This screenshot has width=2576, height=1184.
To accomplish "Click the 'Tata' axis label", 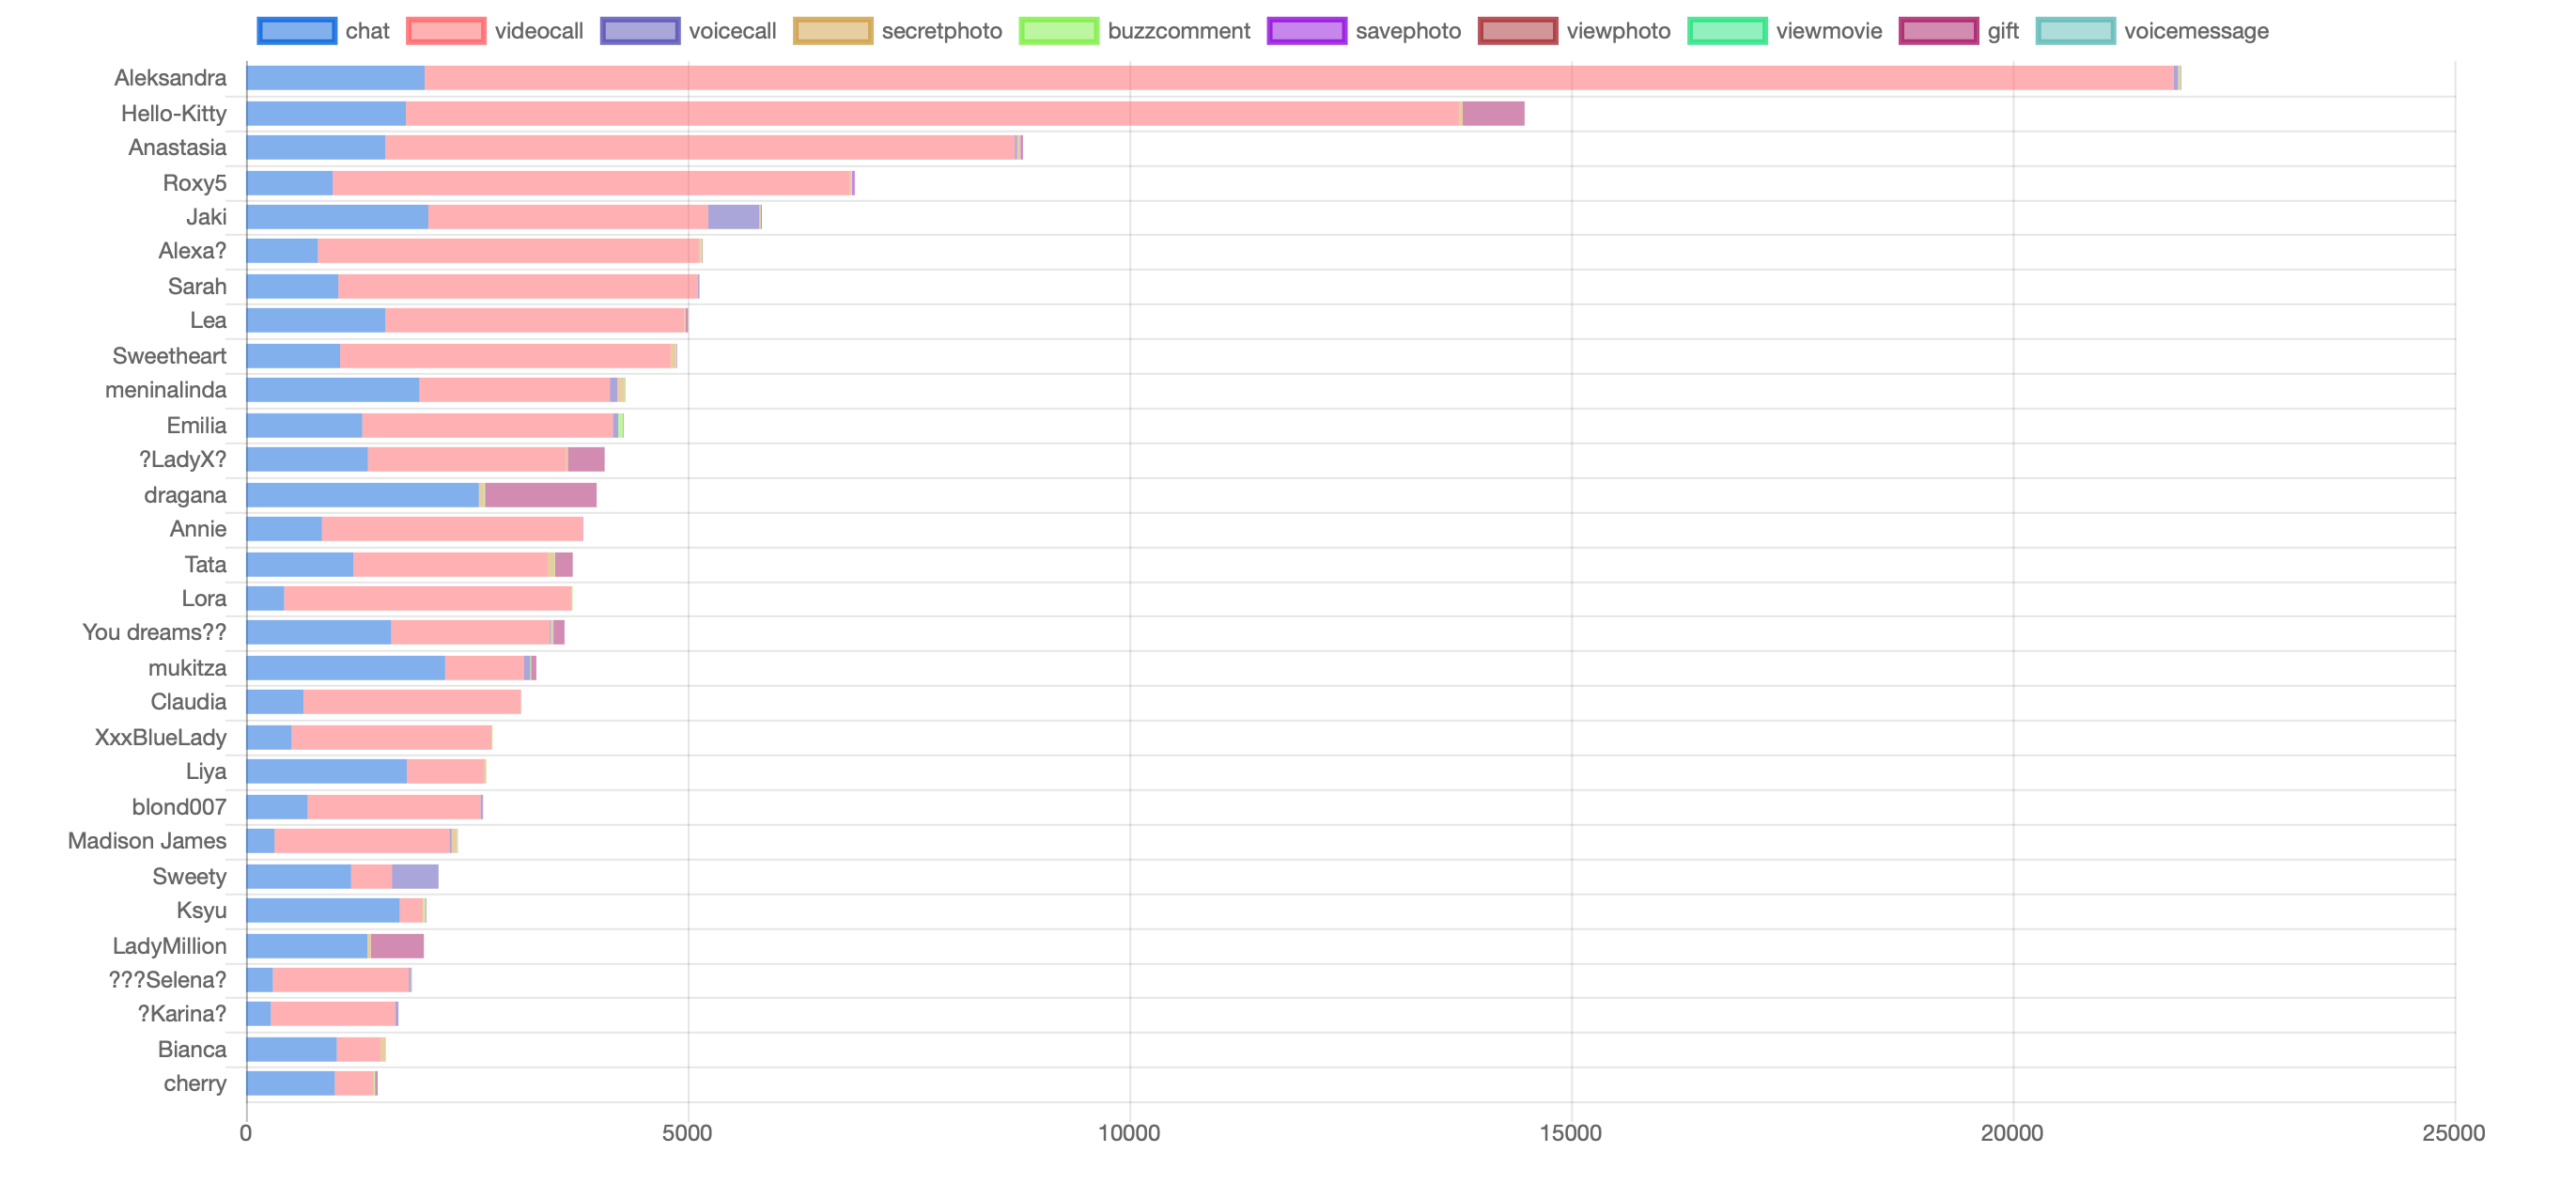I will [206, 565].
